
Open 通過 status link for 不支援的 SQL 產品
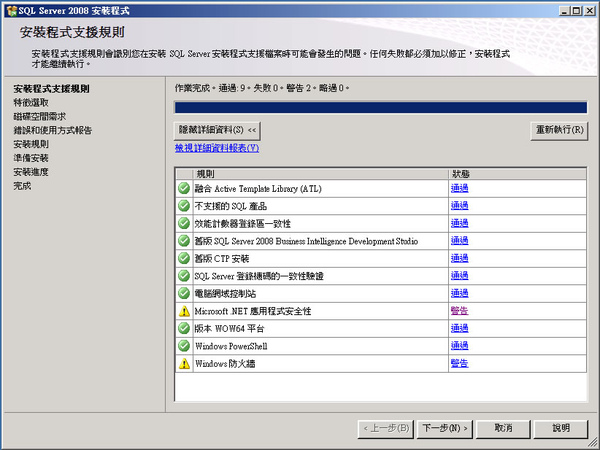point(460,206)
